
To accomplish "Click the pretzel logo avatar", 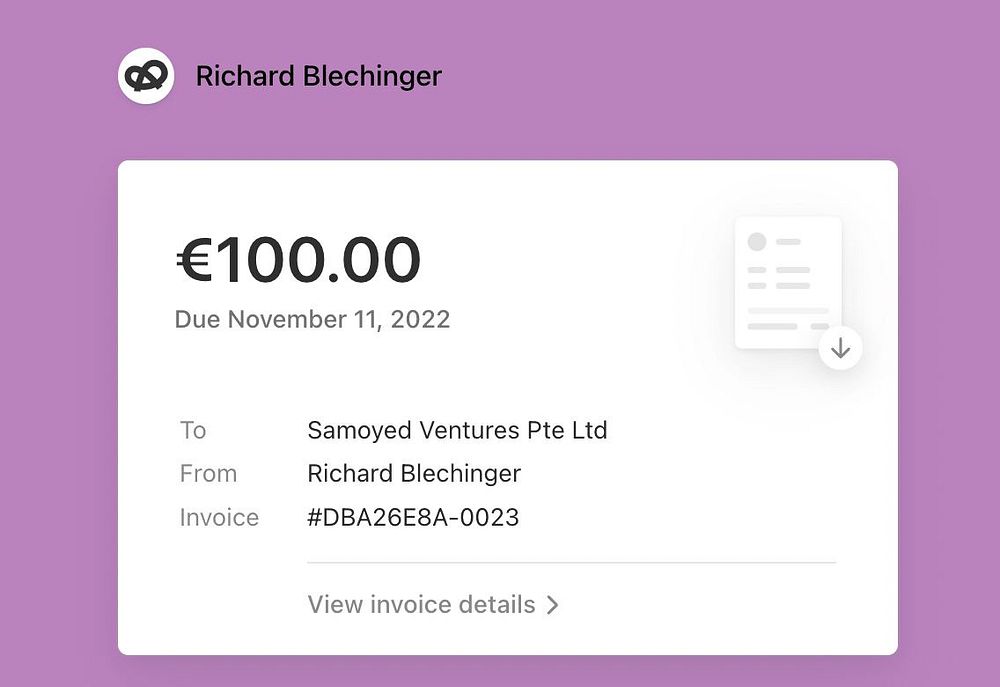I will click(146, 76).
